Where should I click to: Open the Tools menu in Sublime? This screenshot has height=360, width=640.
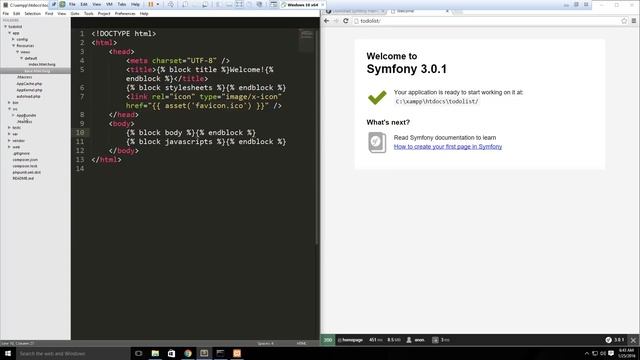(x=89, y=13)
